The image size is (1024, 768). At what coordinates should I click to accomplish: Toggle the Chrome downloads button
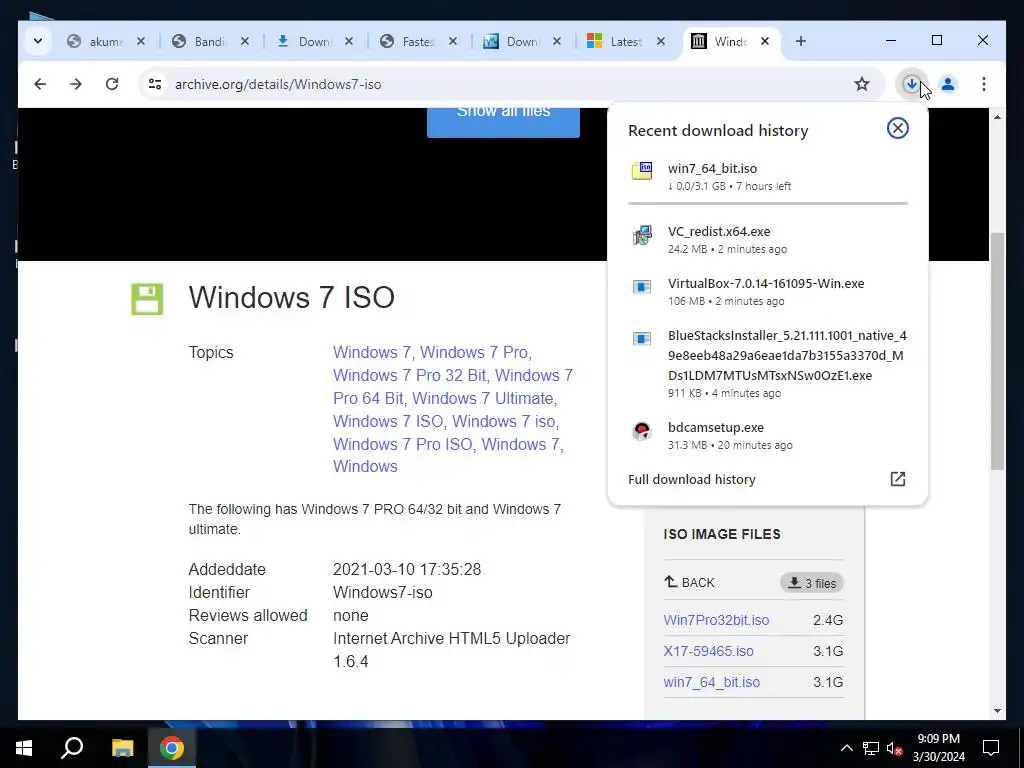(x=912, y=84)
